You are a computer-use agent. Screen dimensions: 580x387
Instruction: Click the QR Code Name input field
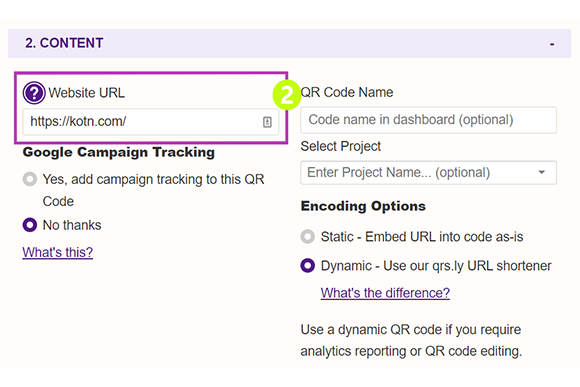(428, 120)
